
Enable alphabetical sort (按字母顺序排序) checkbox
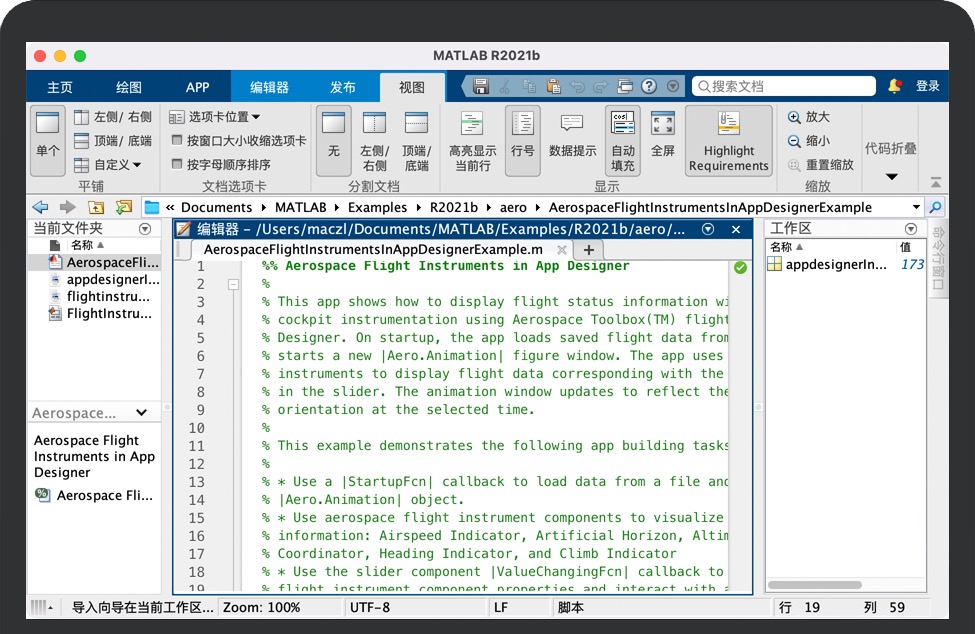[177, 165]
